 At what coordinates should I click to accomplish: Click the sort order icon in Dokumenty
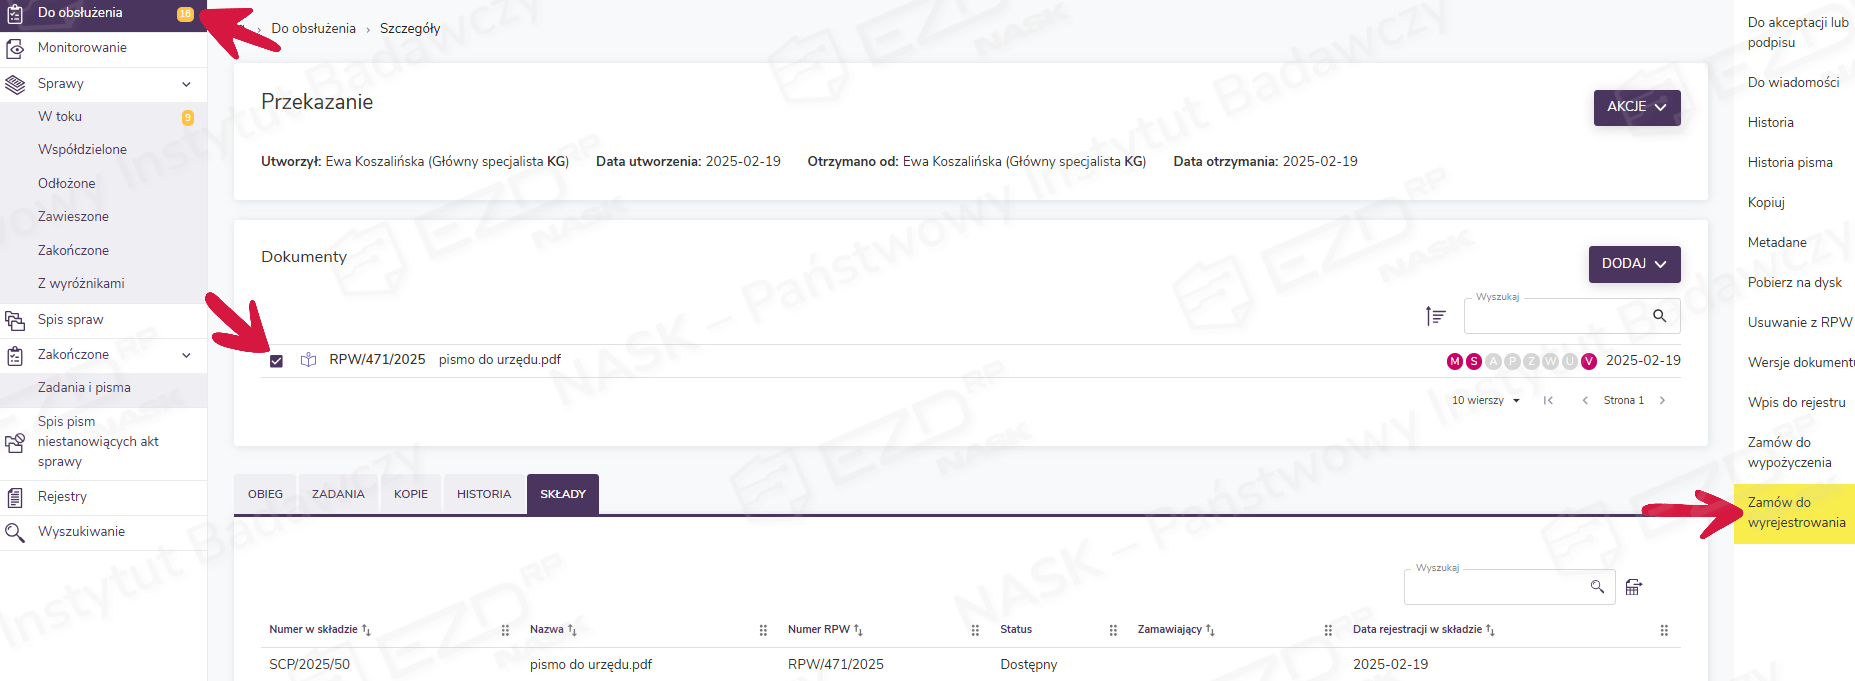pyautogui.click(x=1435, y=316)
